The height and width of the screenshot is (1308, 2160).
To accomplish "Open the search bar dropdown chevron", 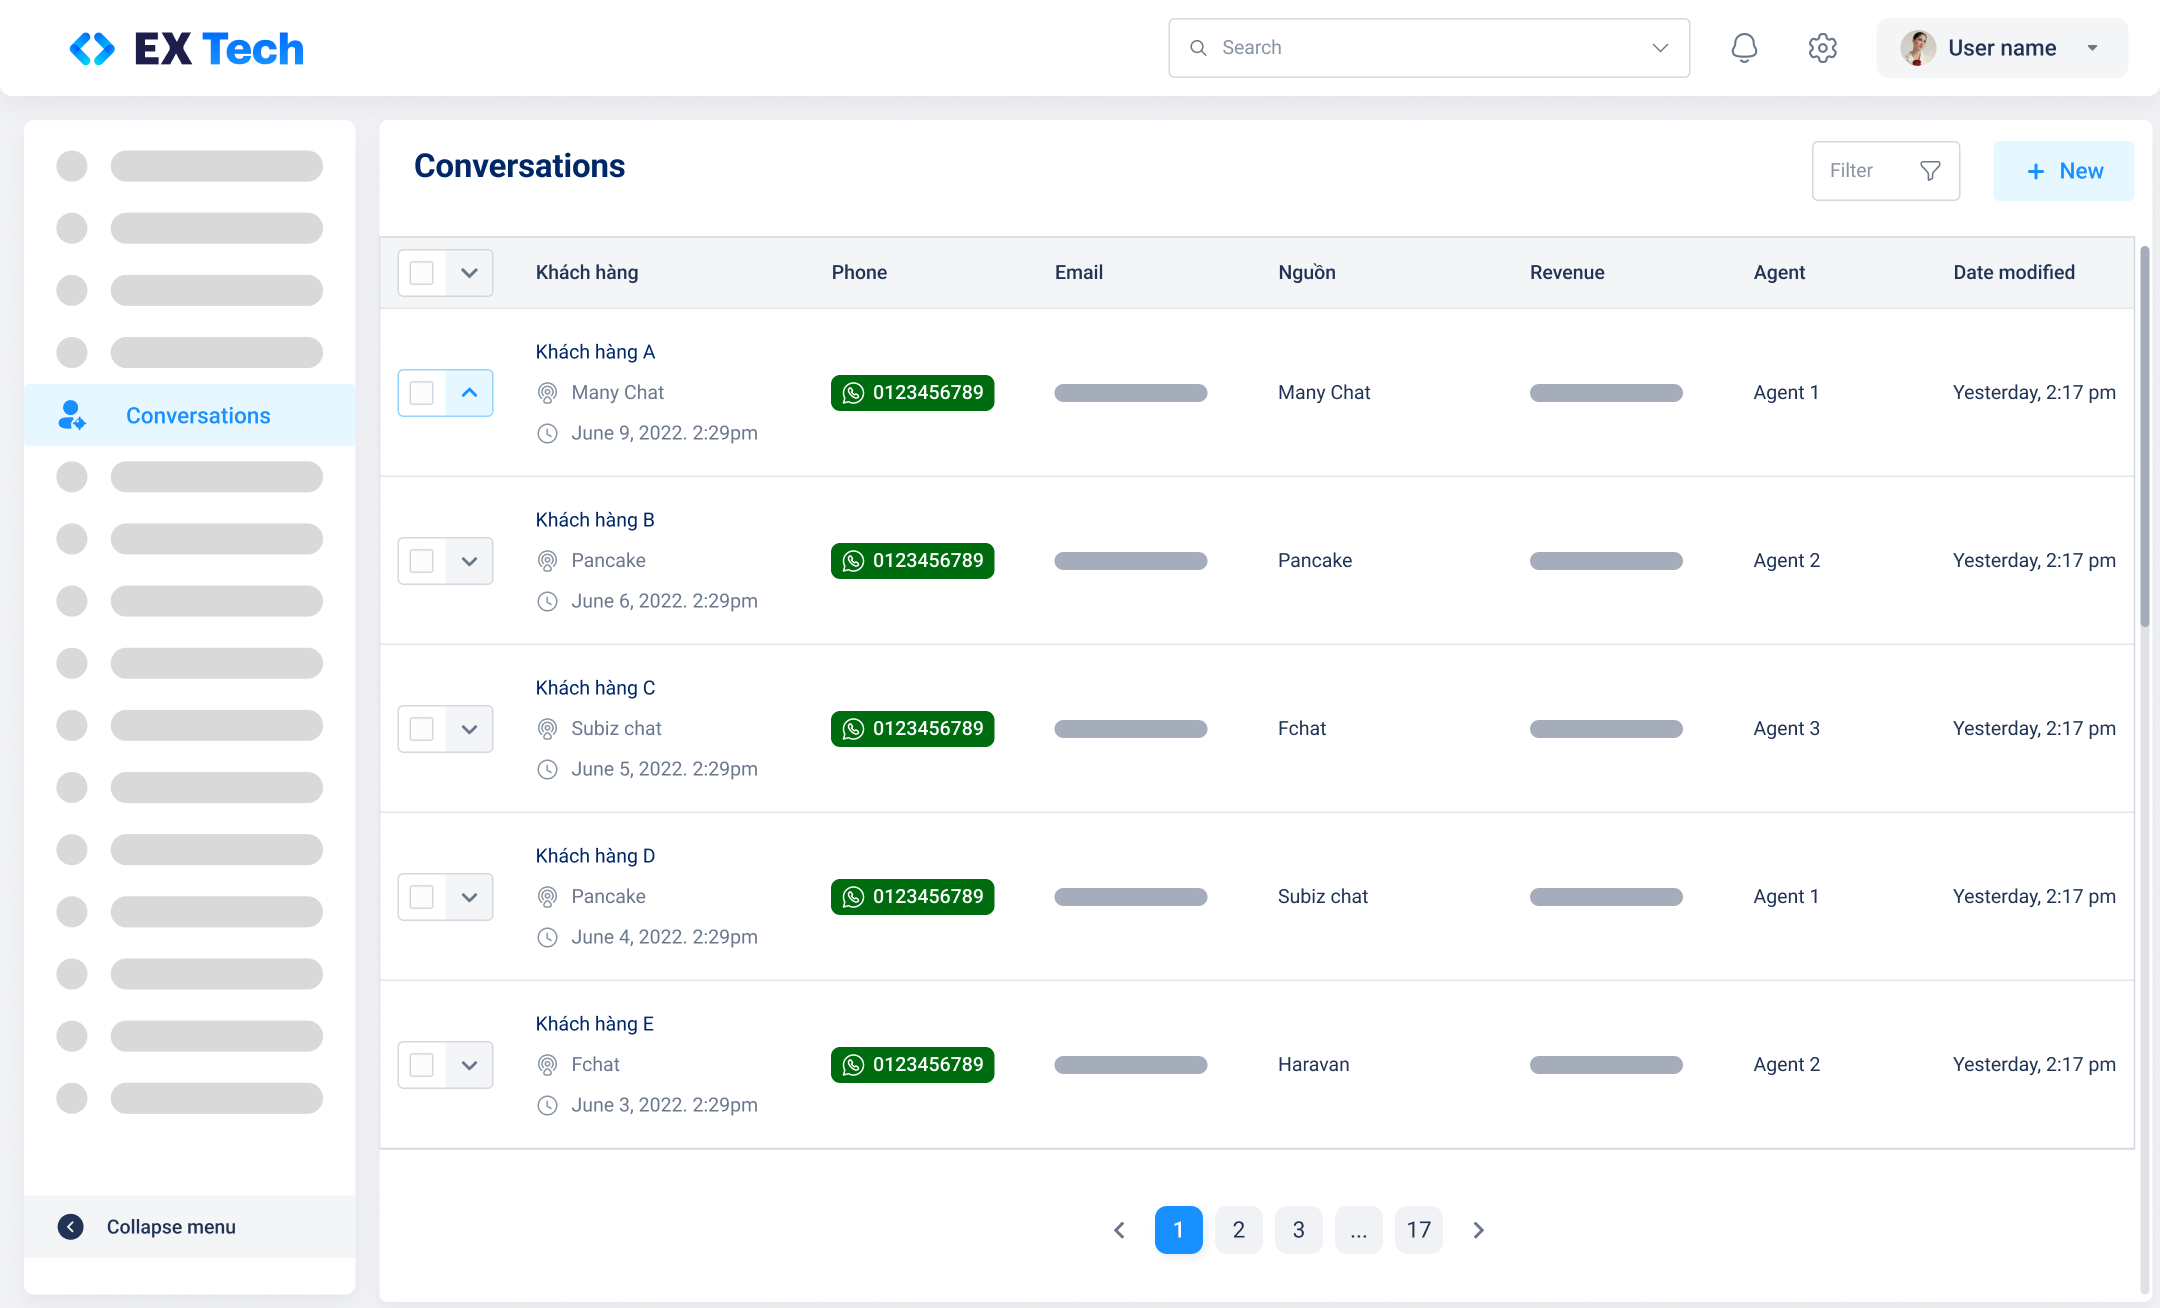I will tap(1660, 48).
